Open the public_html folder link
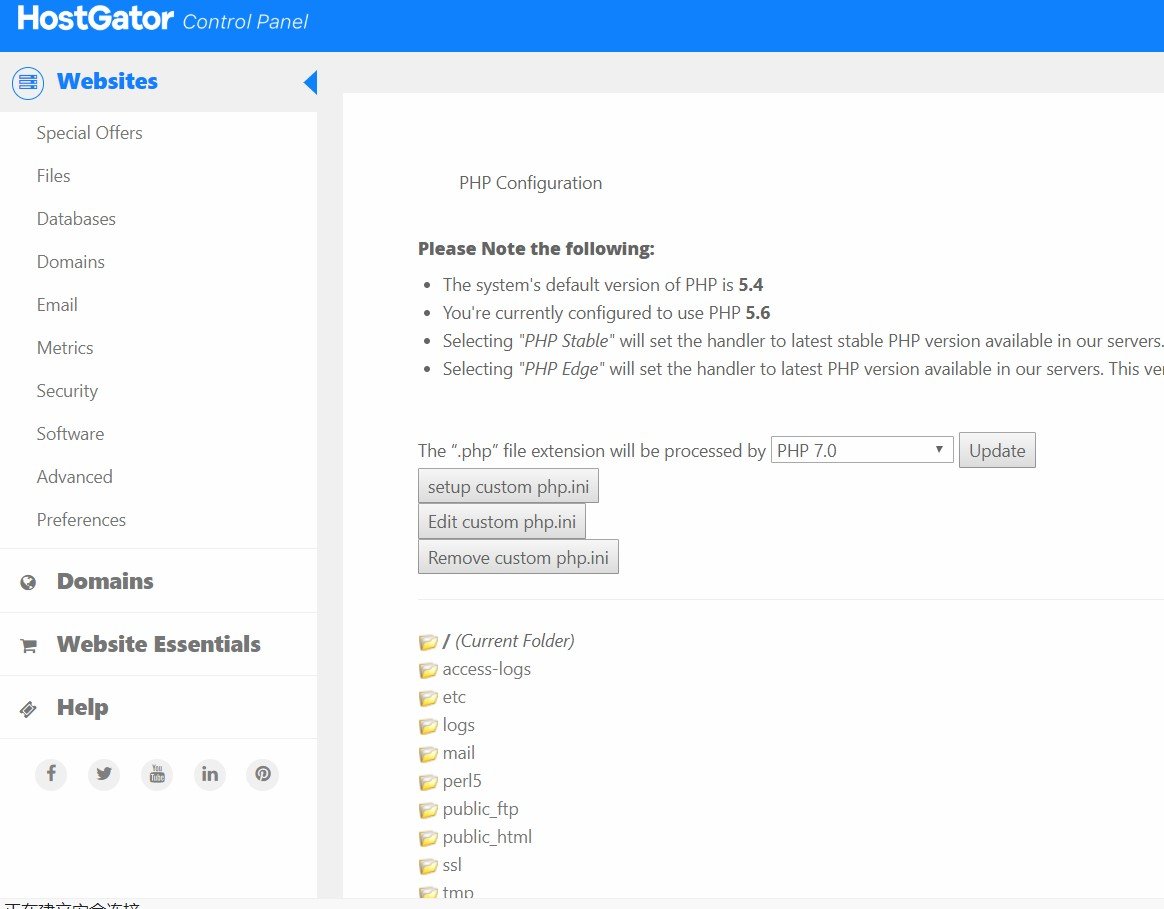 point(488,837)
